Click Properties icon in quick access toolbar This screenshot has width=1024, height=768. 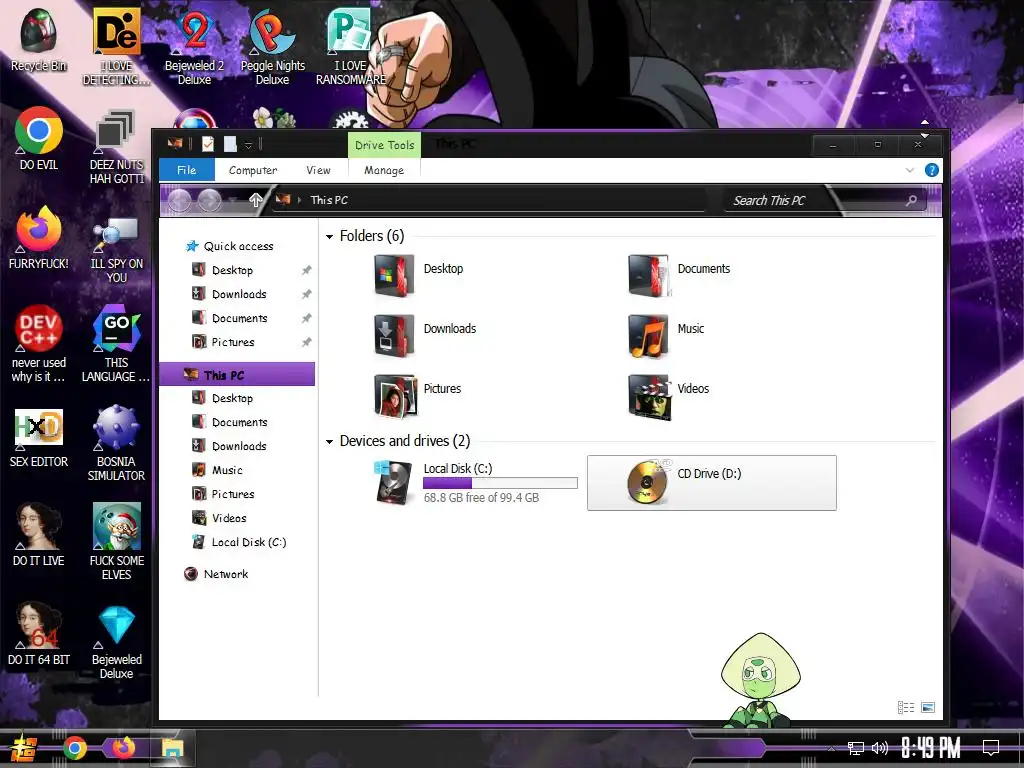[208, 144]
